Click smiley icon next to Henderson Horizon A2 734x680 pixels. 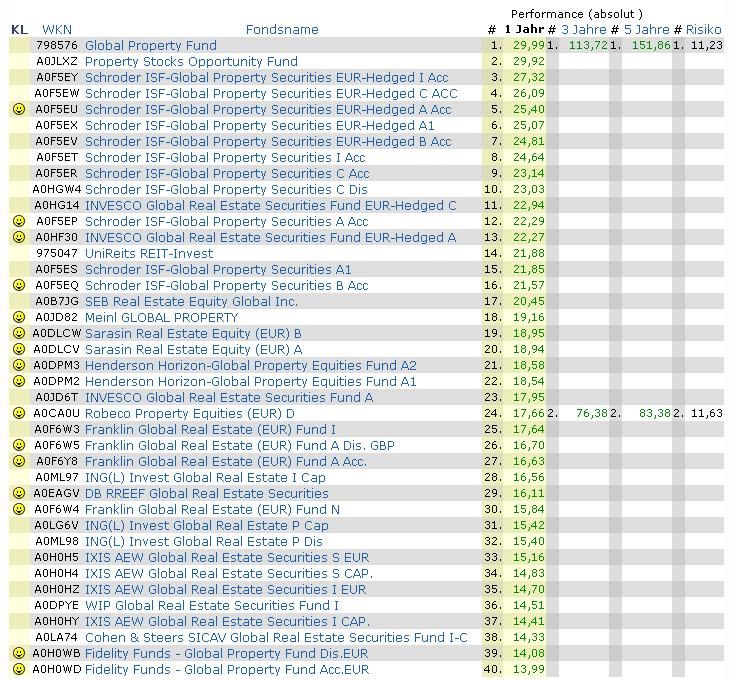[19, 365]
